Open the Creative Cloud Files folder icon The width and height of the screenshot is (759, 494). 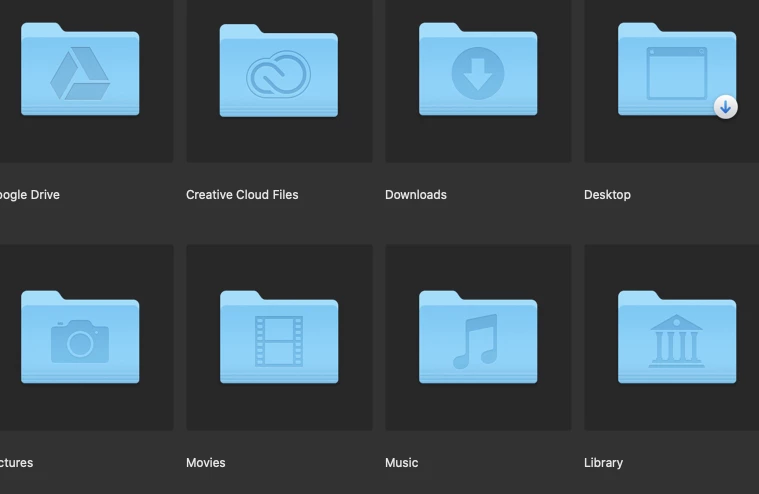(279, 70)
